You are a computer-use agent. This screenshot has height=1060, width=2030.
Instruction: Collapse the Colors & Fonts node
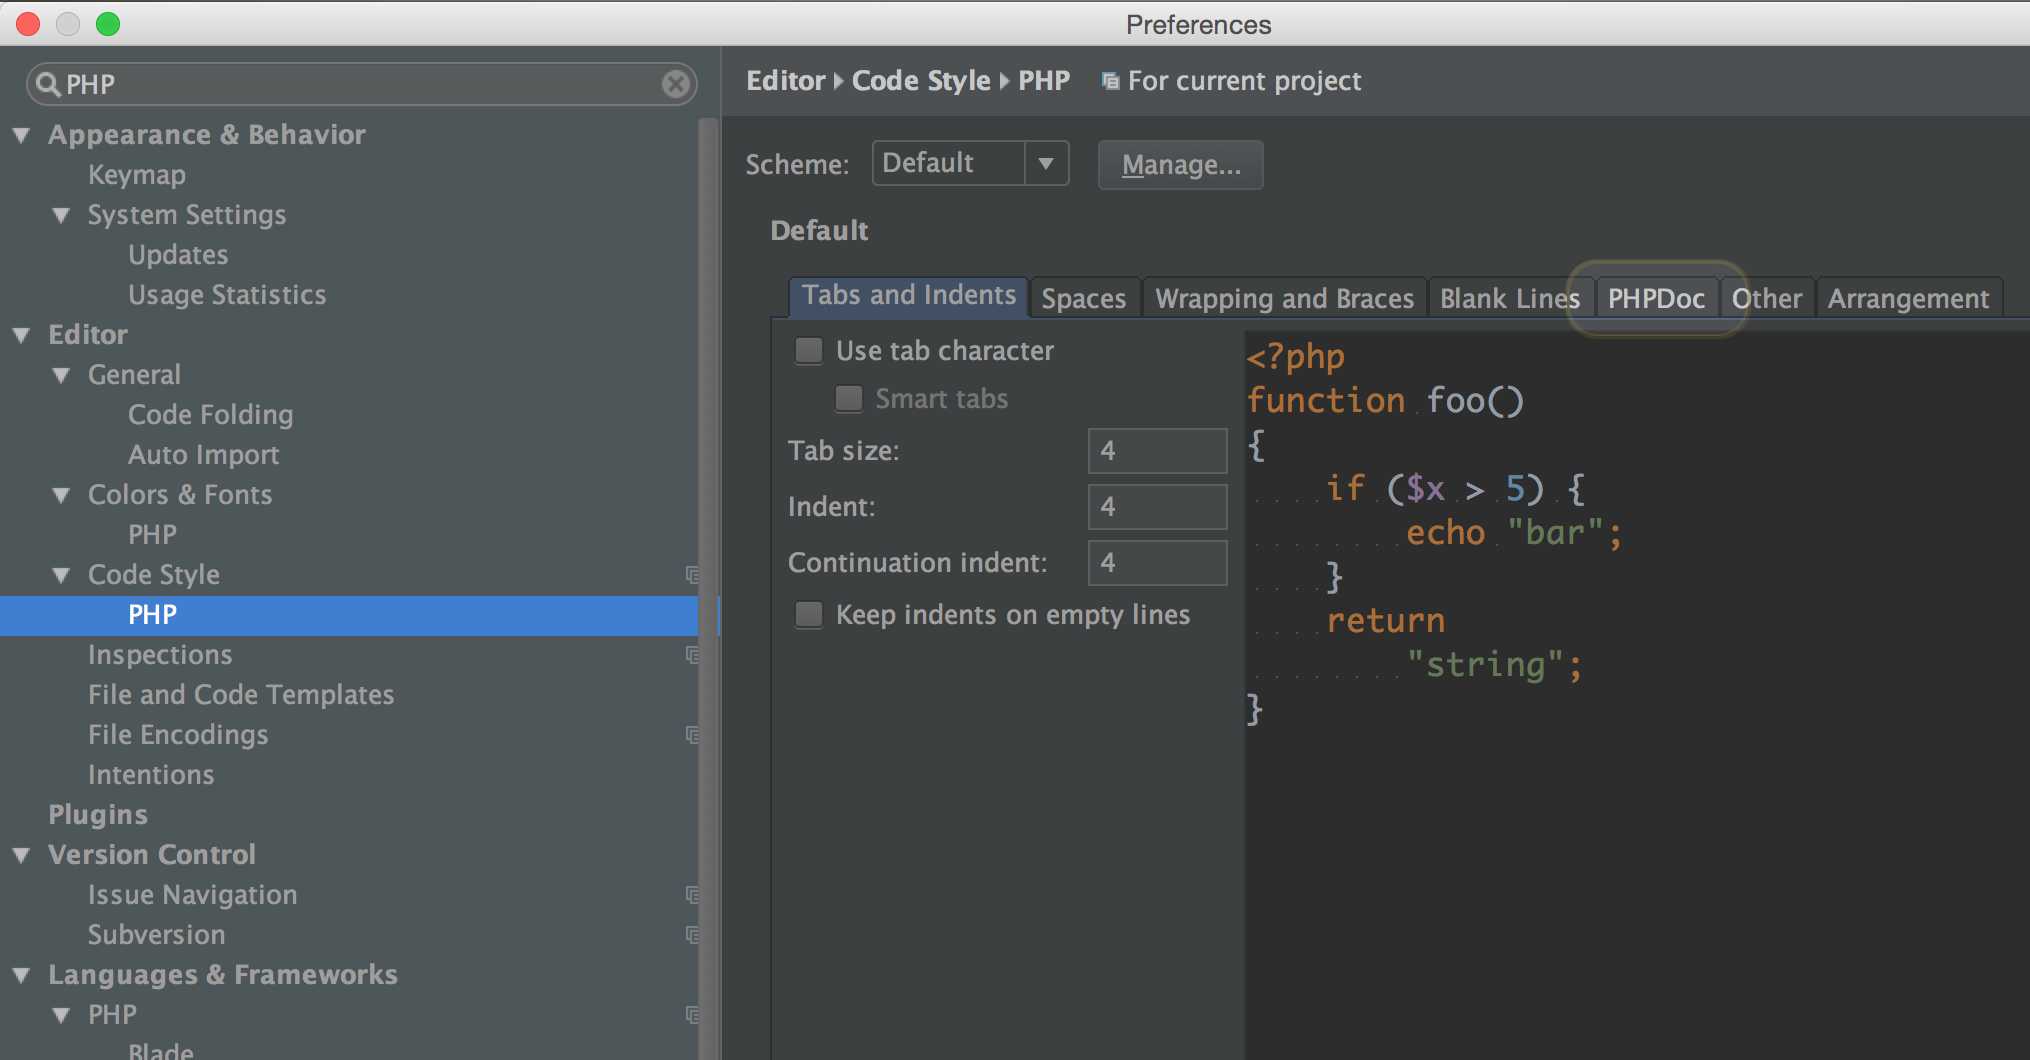(61, 495)
